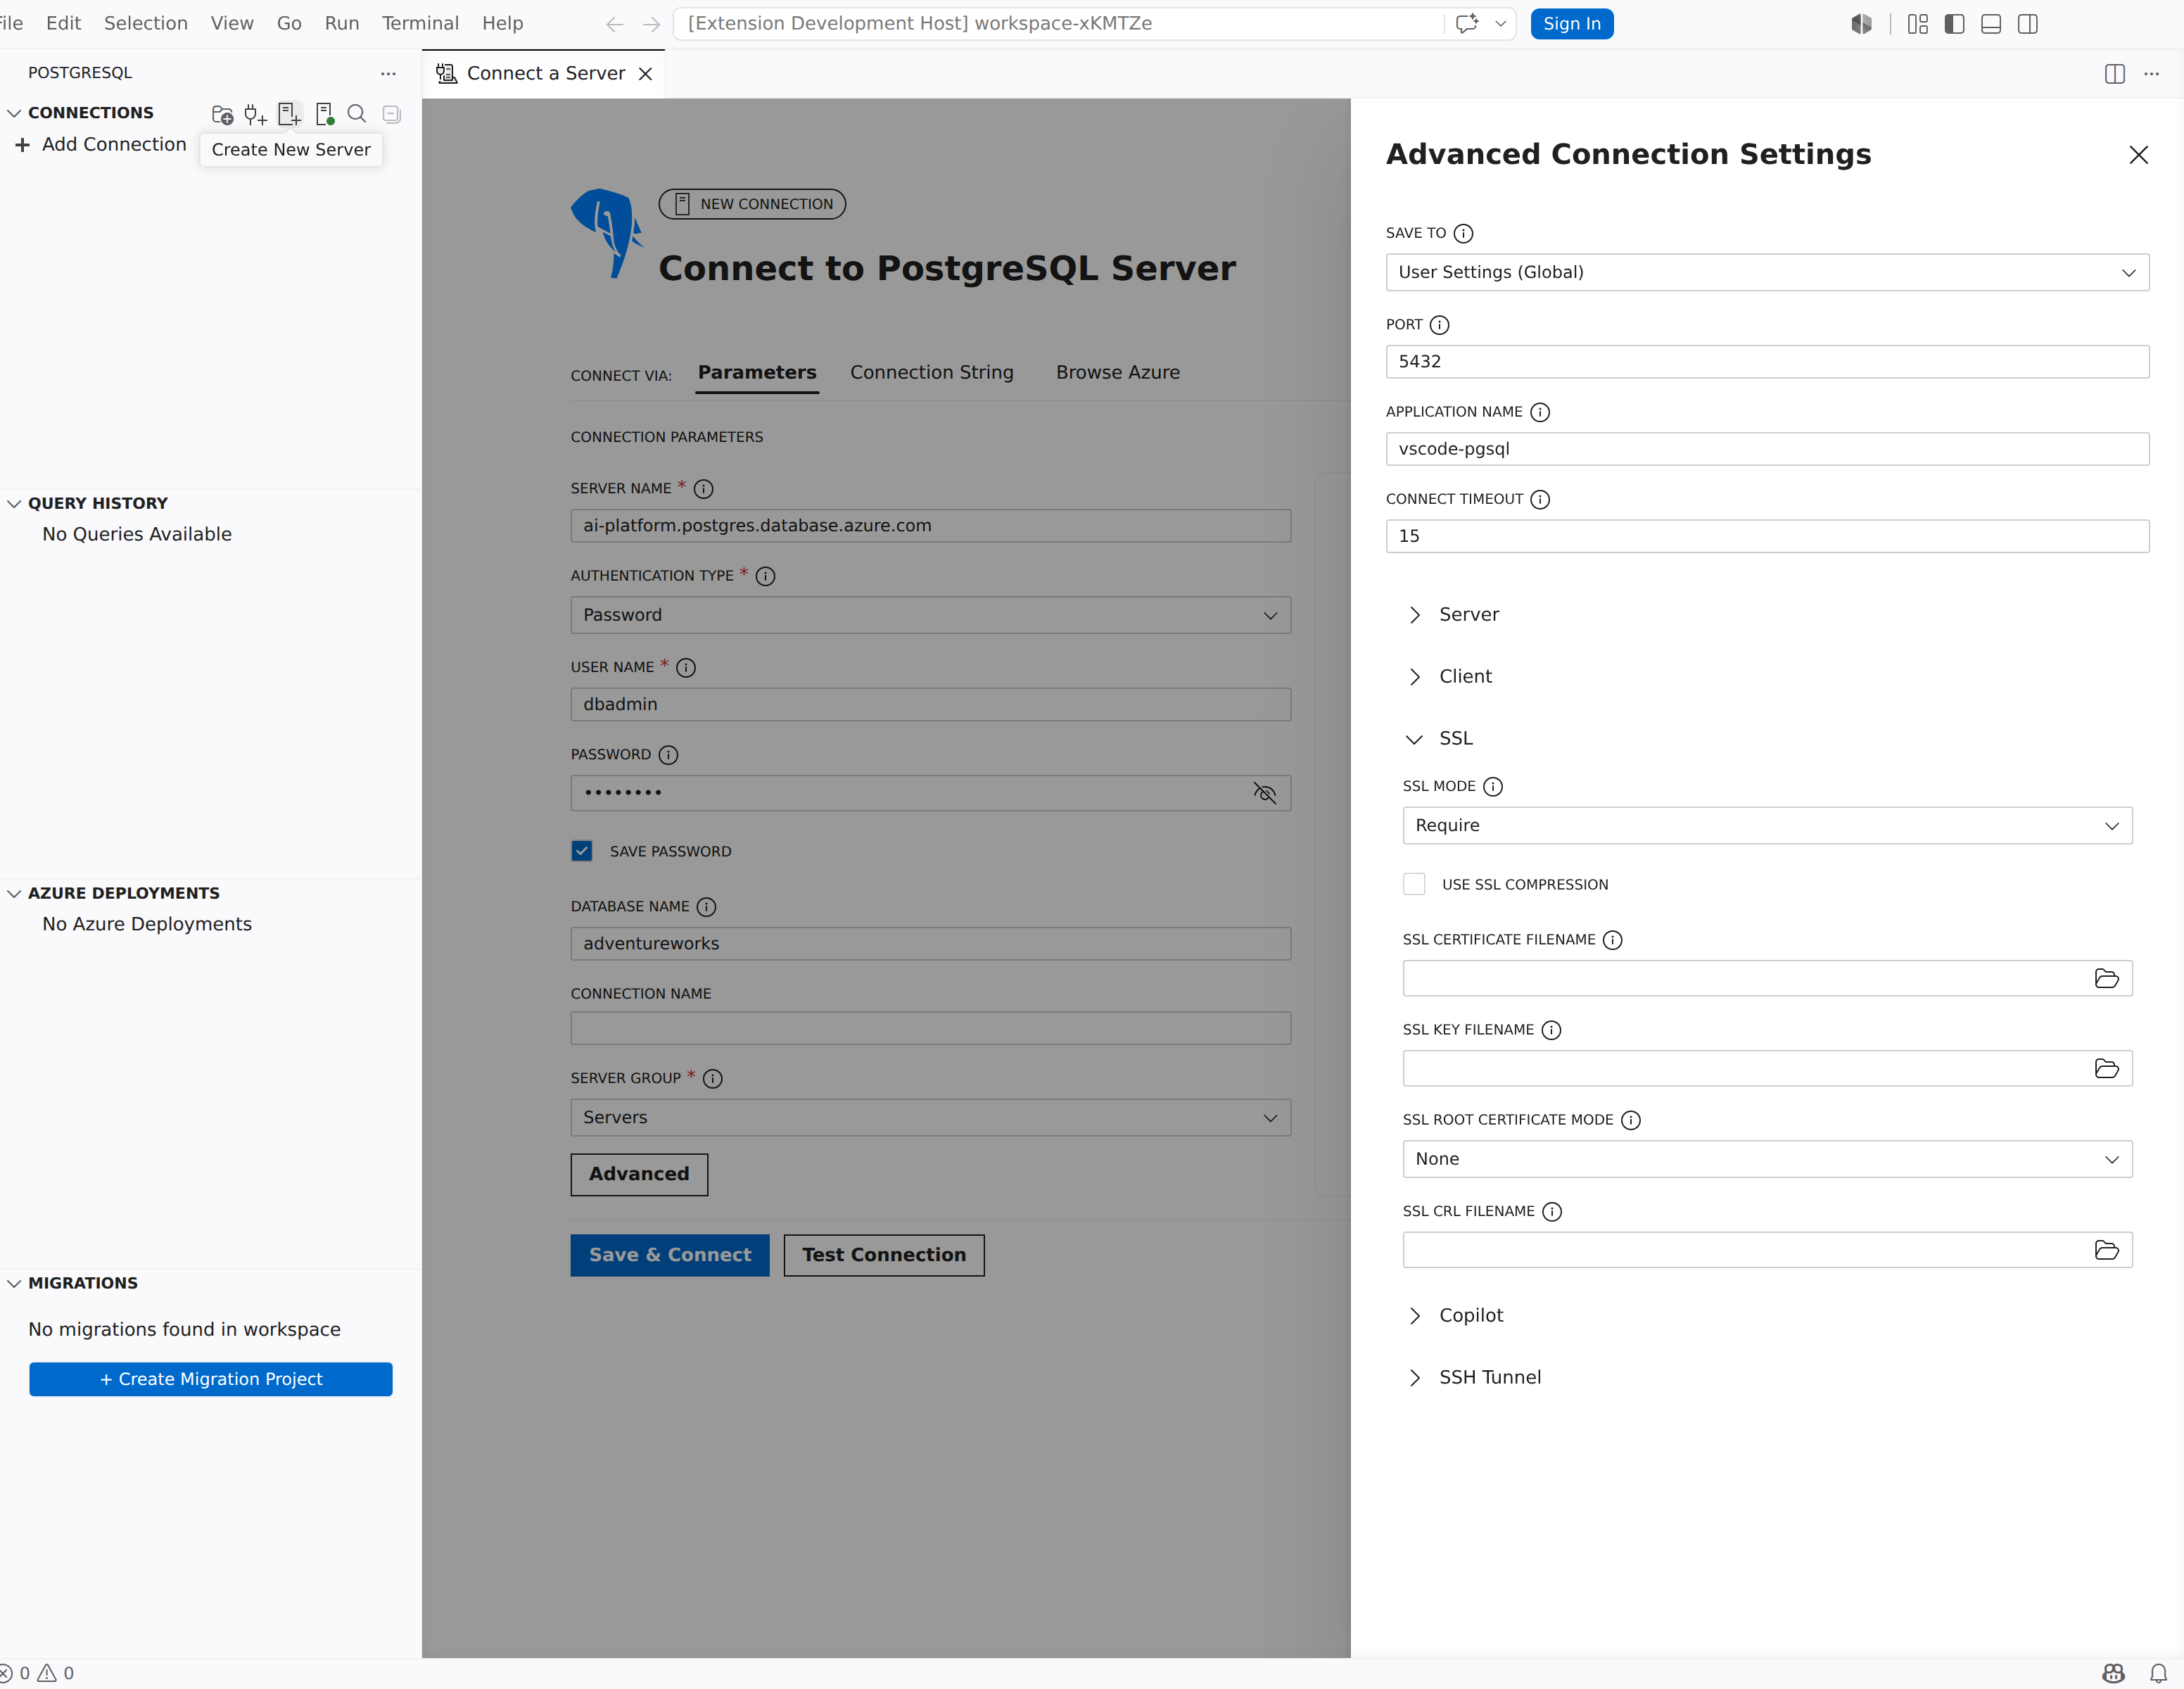Toggle password visibility eye icon
This screenshot has height=1689, width=2184.
coord(1265,793)
